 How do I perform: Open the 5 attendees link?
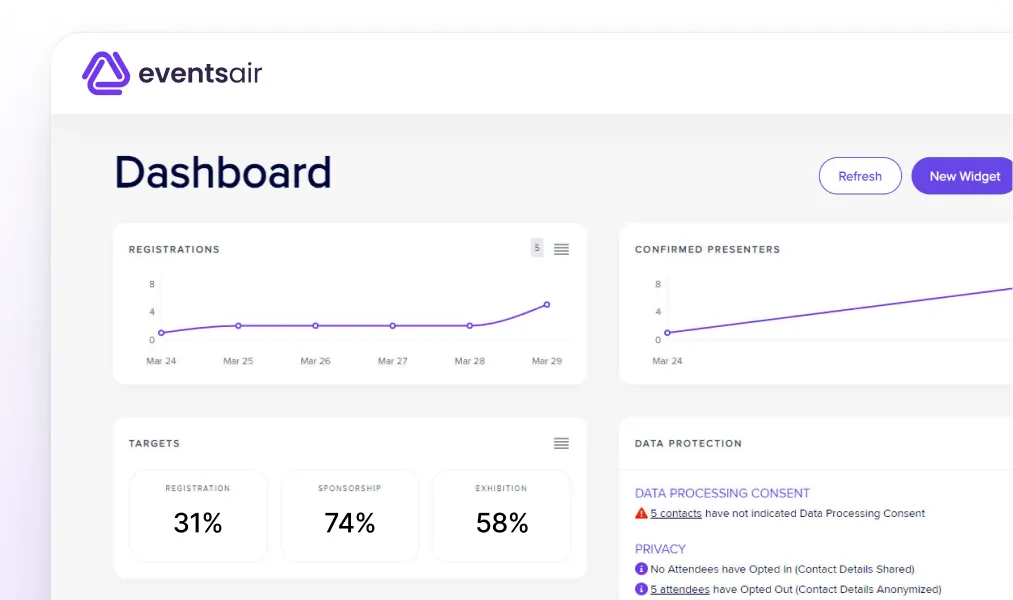coord(680,589)
